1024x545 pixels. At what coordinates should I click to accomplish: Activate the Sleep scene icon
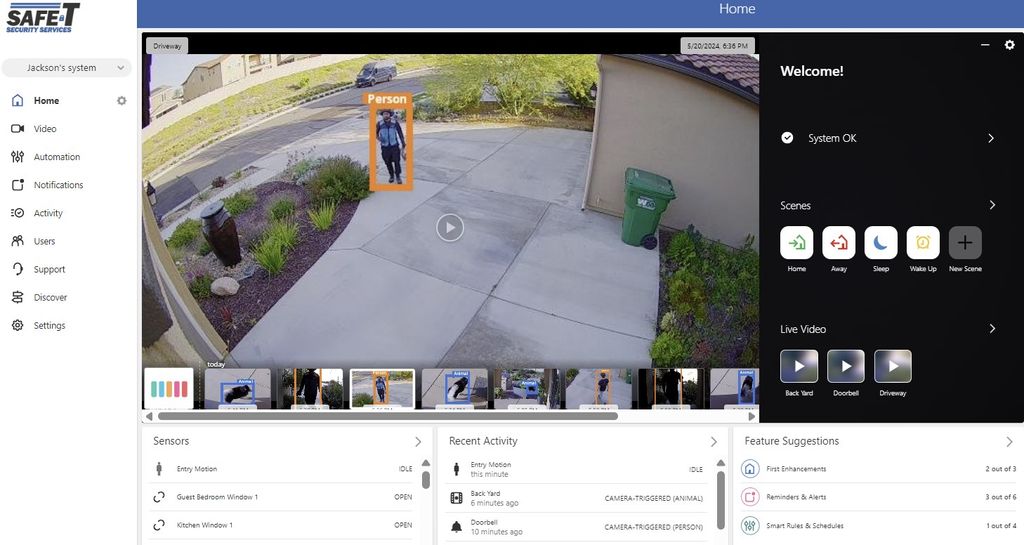(x=880, y=243)
